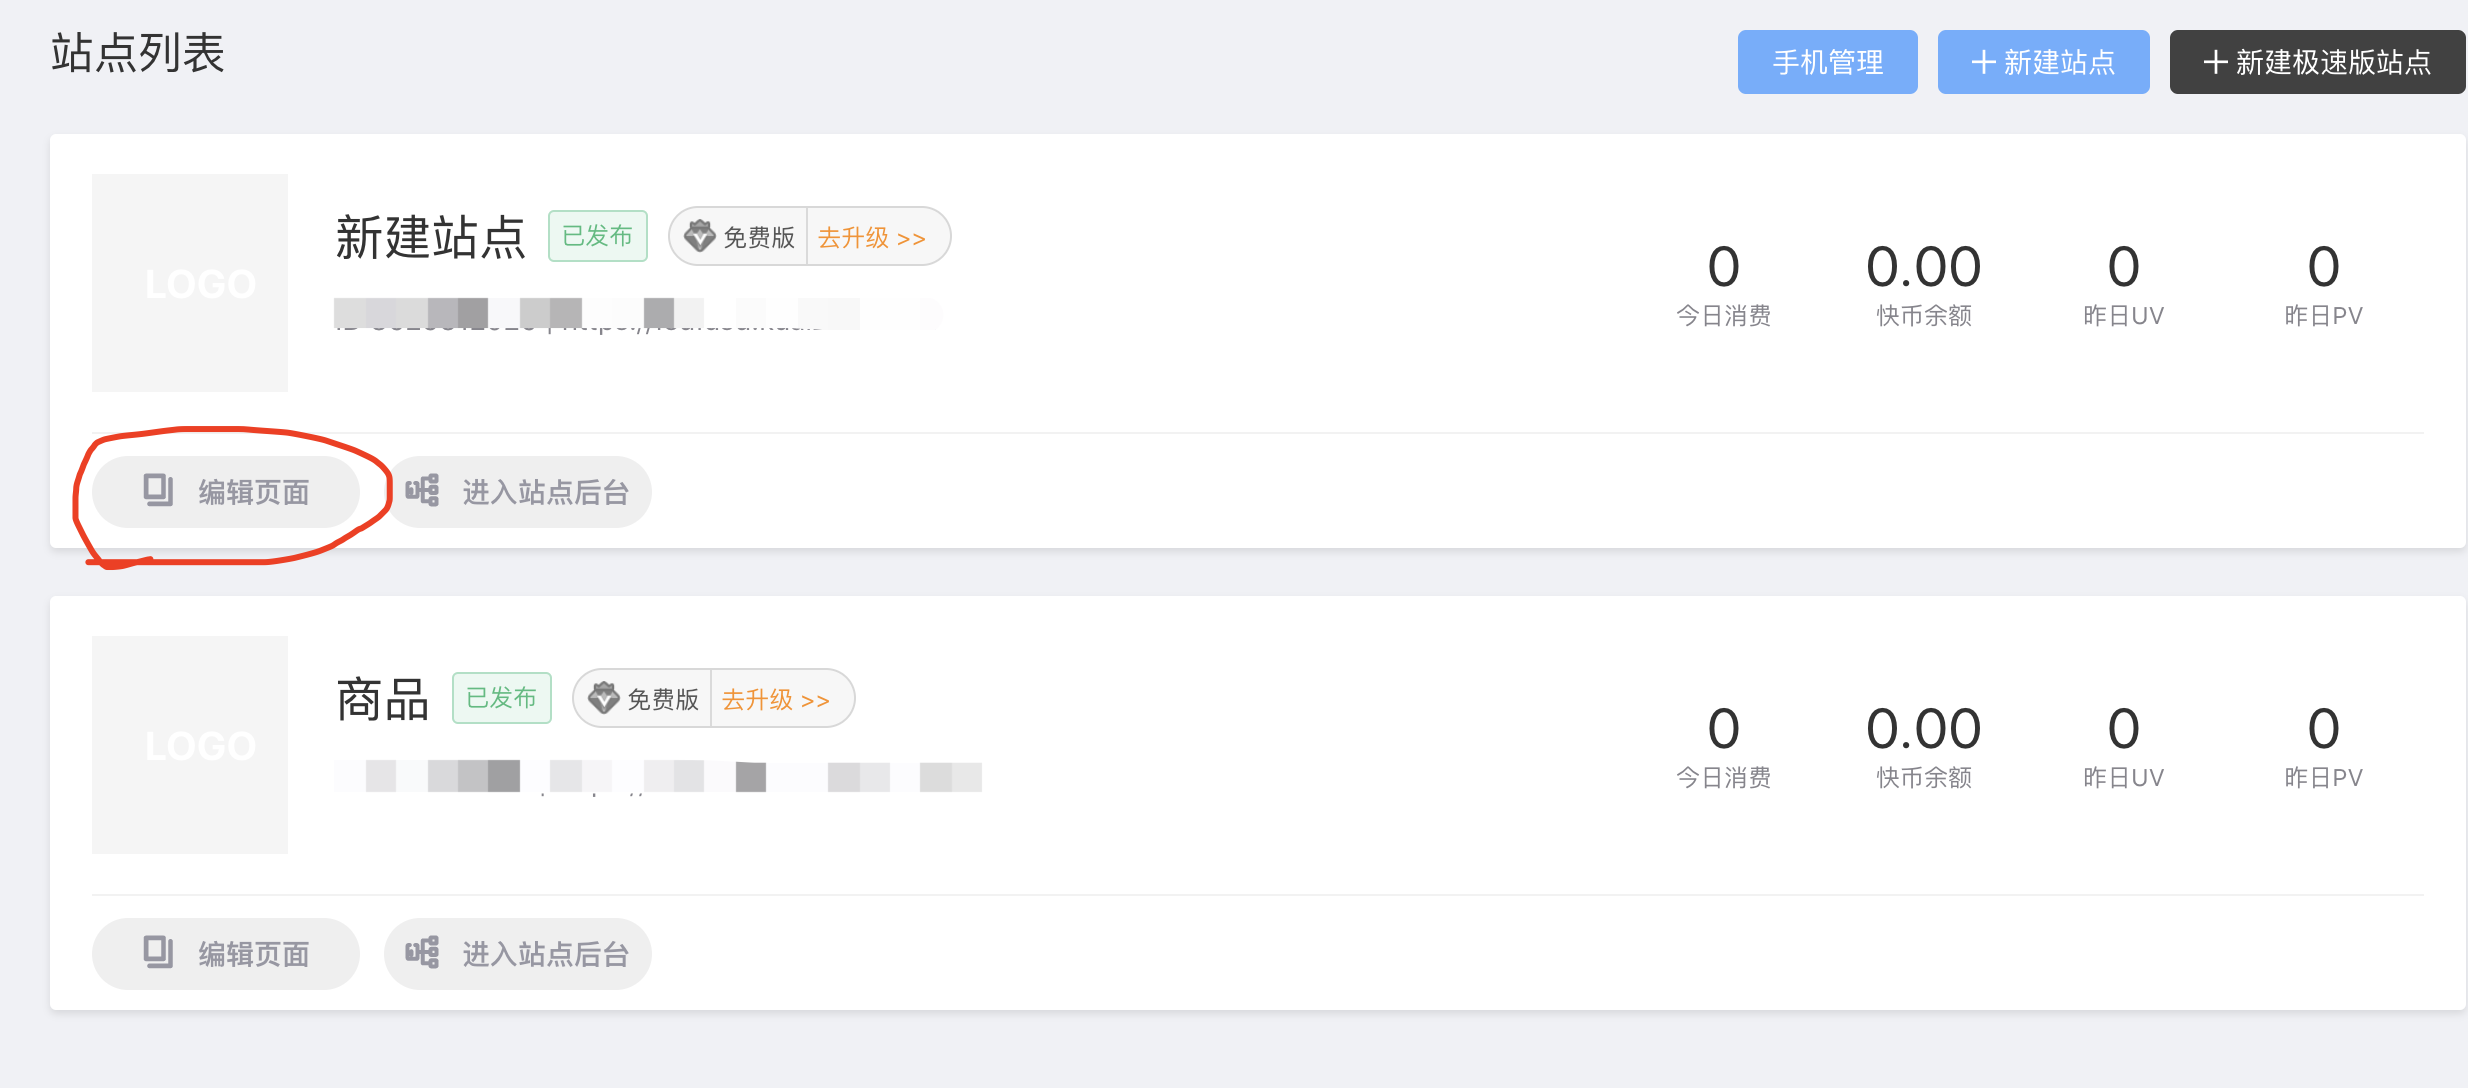Click the diamond icon beside 商品 免费版
Screen dimensions: 2468x1088
(603, 698)
